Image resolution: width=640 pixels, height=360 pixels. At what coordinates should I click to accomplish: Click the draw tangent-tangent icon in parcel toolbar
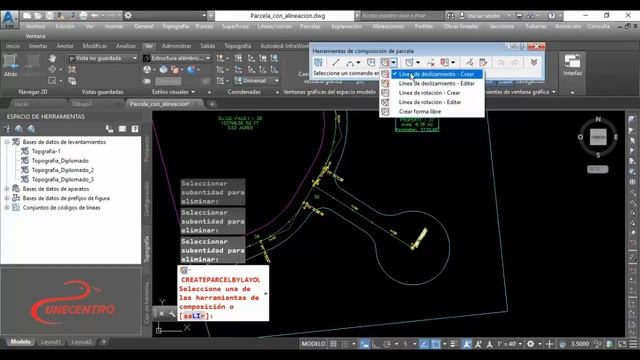coord(371,62)
